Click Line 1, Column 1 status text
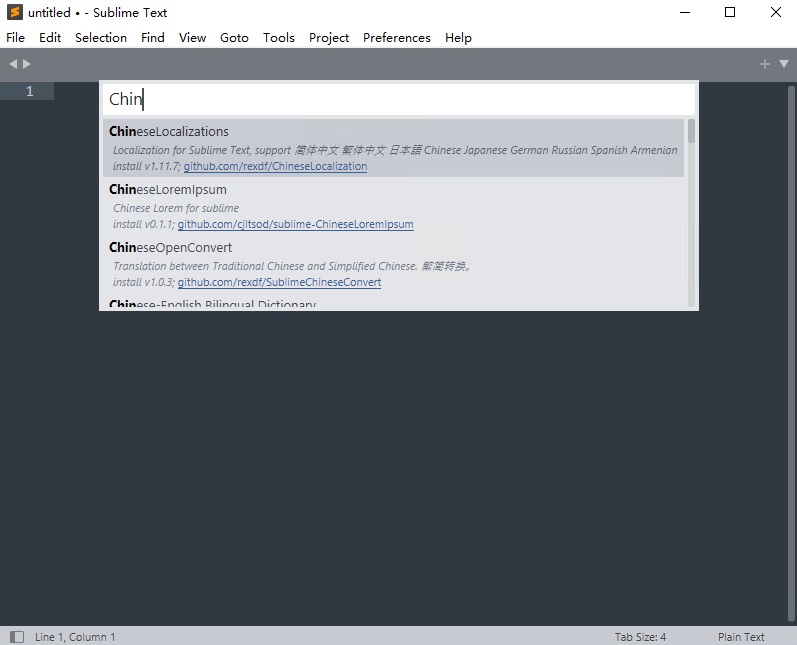The width and height of the screenshot is (797, 645). [x=75, y=637]
